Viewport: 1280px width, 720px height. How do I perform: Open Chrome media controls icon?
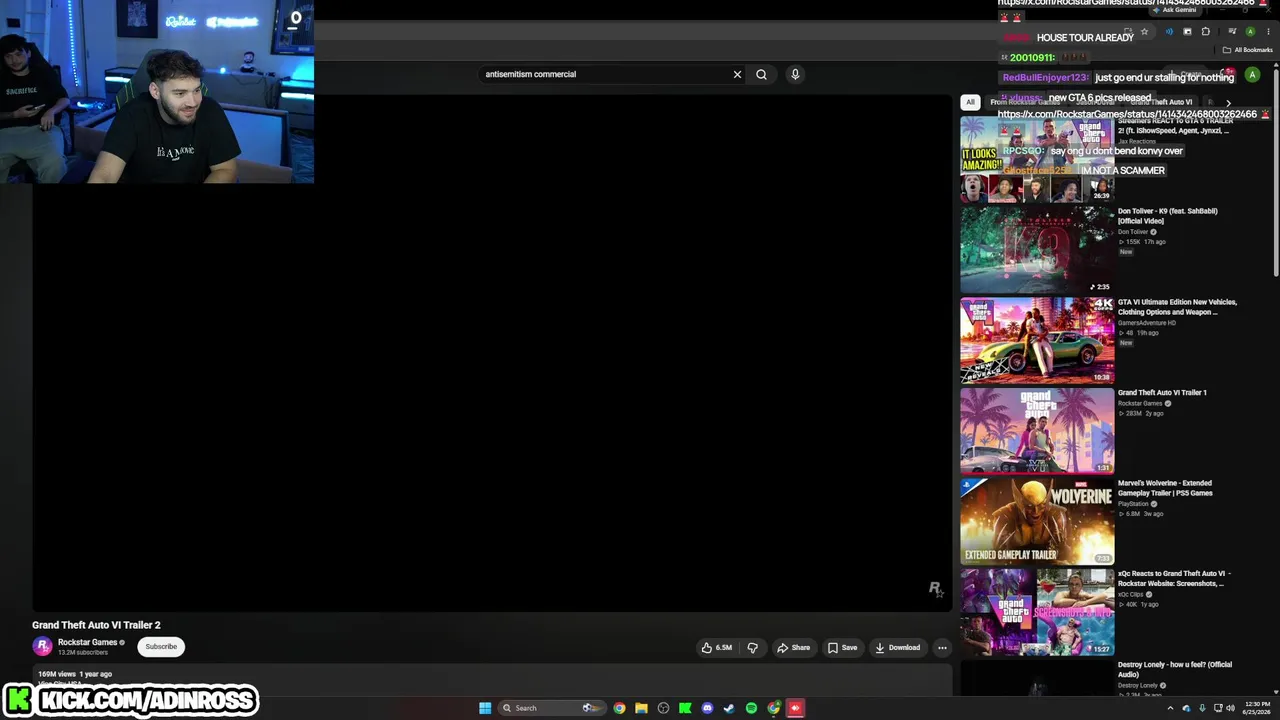click(x=1231, y=32)
